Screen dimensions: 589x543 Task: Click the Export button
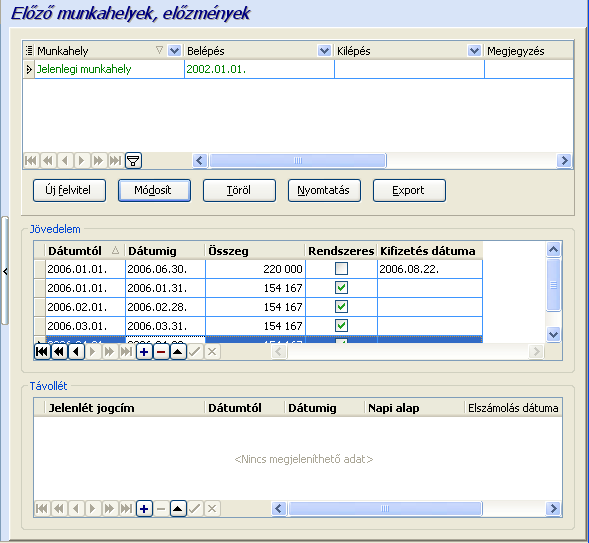click(x=409, y=190)
